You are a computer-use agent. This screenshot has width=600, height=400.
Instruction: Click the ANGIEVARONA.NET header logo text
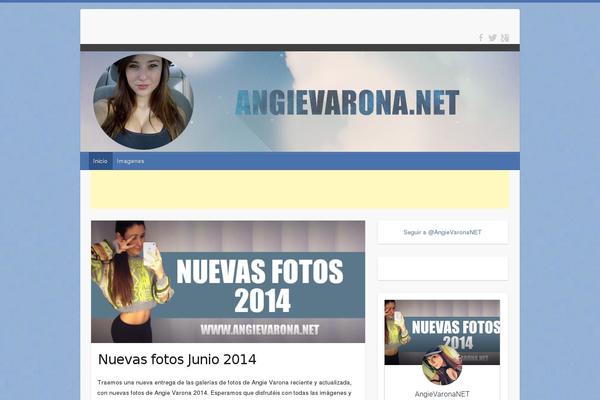pyautogui.click(x=347, y=103)
